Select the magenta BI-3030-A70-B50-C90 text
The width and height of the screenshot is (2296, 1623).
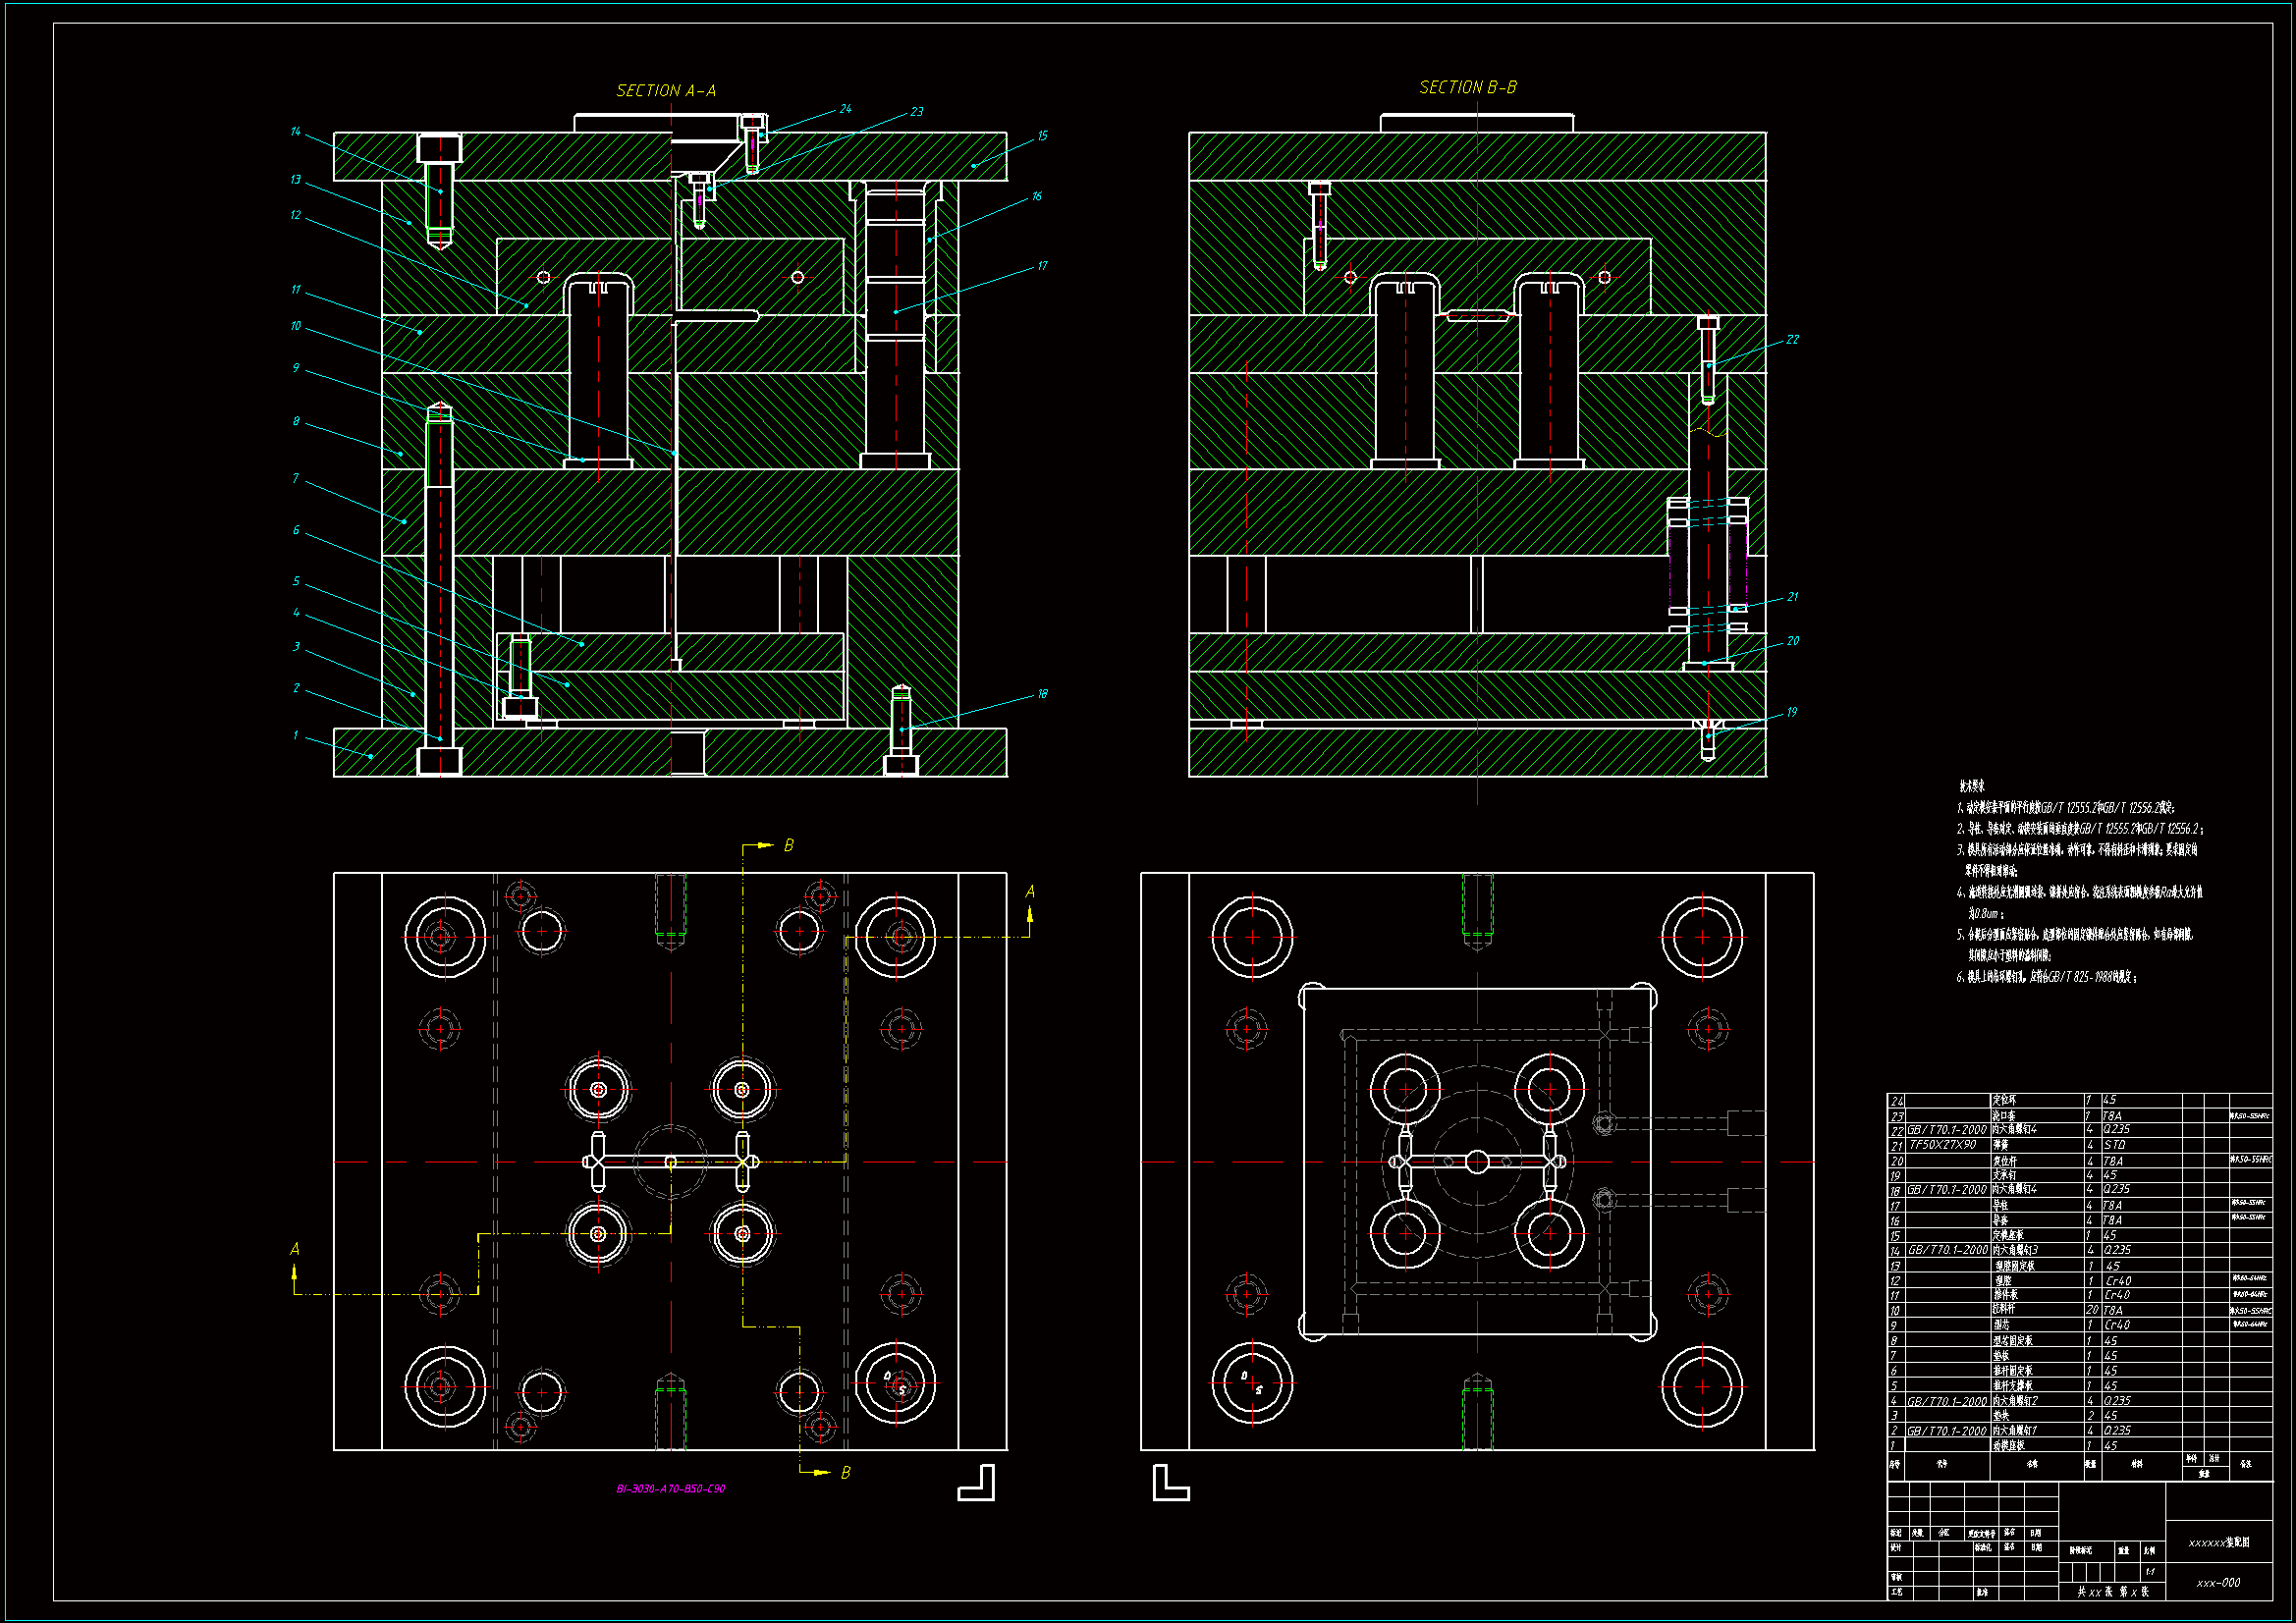coord(670,1489)
